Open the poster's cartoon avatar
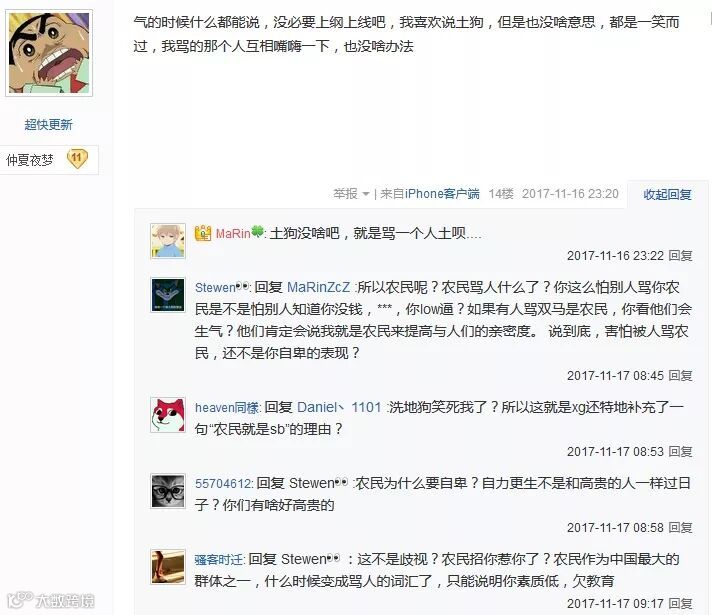The width and height of the screenshot is (712, 615). (x=49, y=53)
